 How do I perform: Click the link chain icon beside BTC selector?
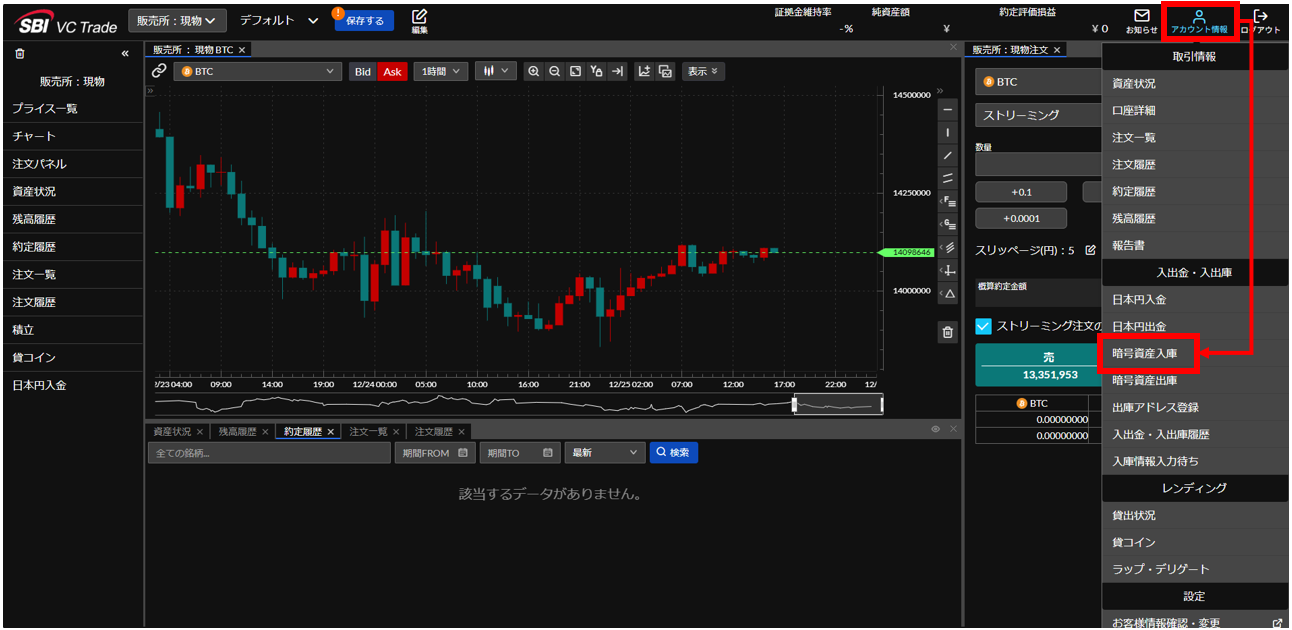point(159,71)
